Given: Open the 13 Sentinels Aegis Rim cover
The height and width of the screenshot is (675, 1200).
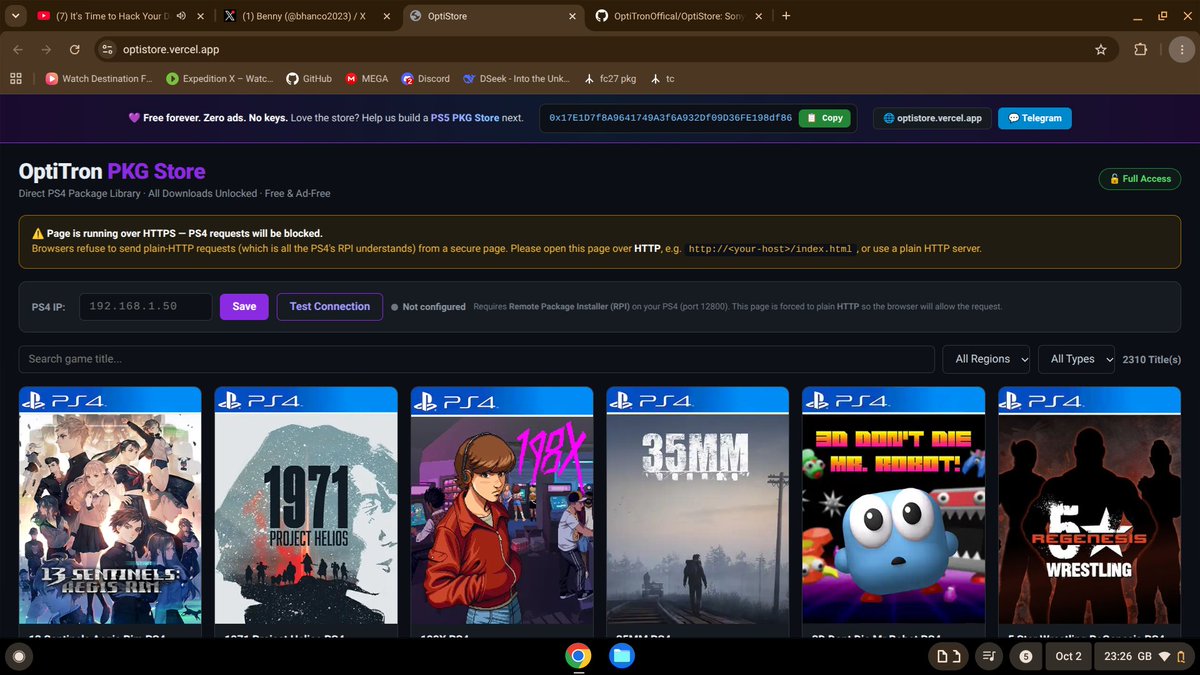Looking at the screenshot, I should (x=110, y=505).
